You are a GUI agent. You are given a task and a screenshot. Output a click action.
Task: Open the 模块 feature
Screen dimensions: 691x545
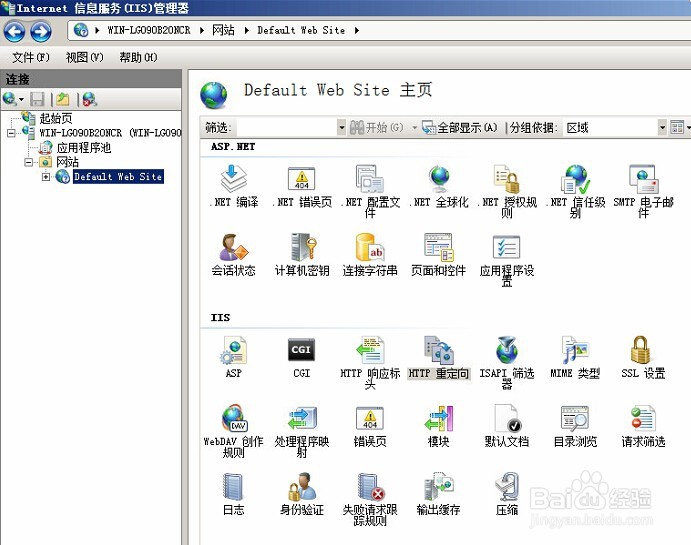pyautogui.click(x=439, y=426)
